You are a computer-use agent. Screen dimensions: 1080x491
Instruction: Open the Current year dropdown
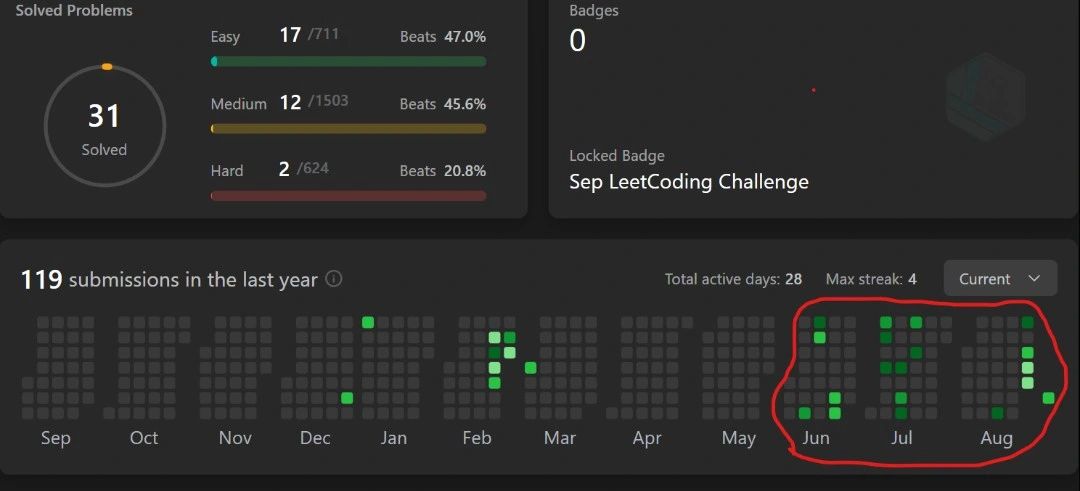click(999, 279)
